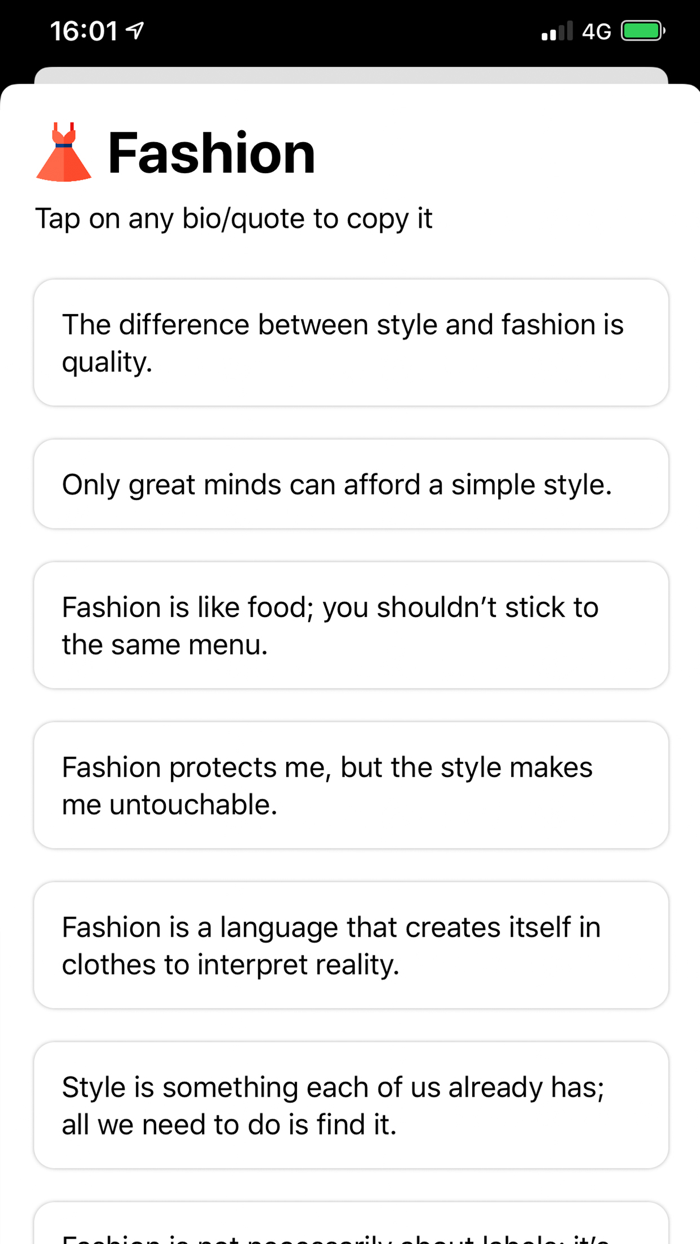Copy the fashion is like food quote
The image size is (700, 1244).
tap(350, 625)
